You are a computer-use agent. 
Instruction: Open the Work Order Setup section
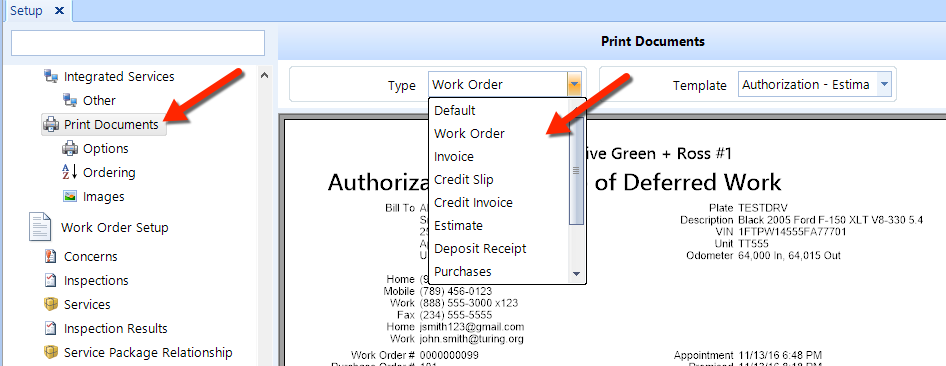click(x=115, y=227)
